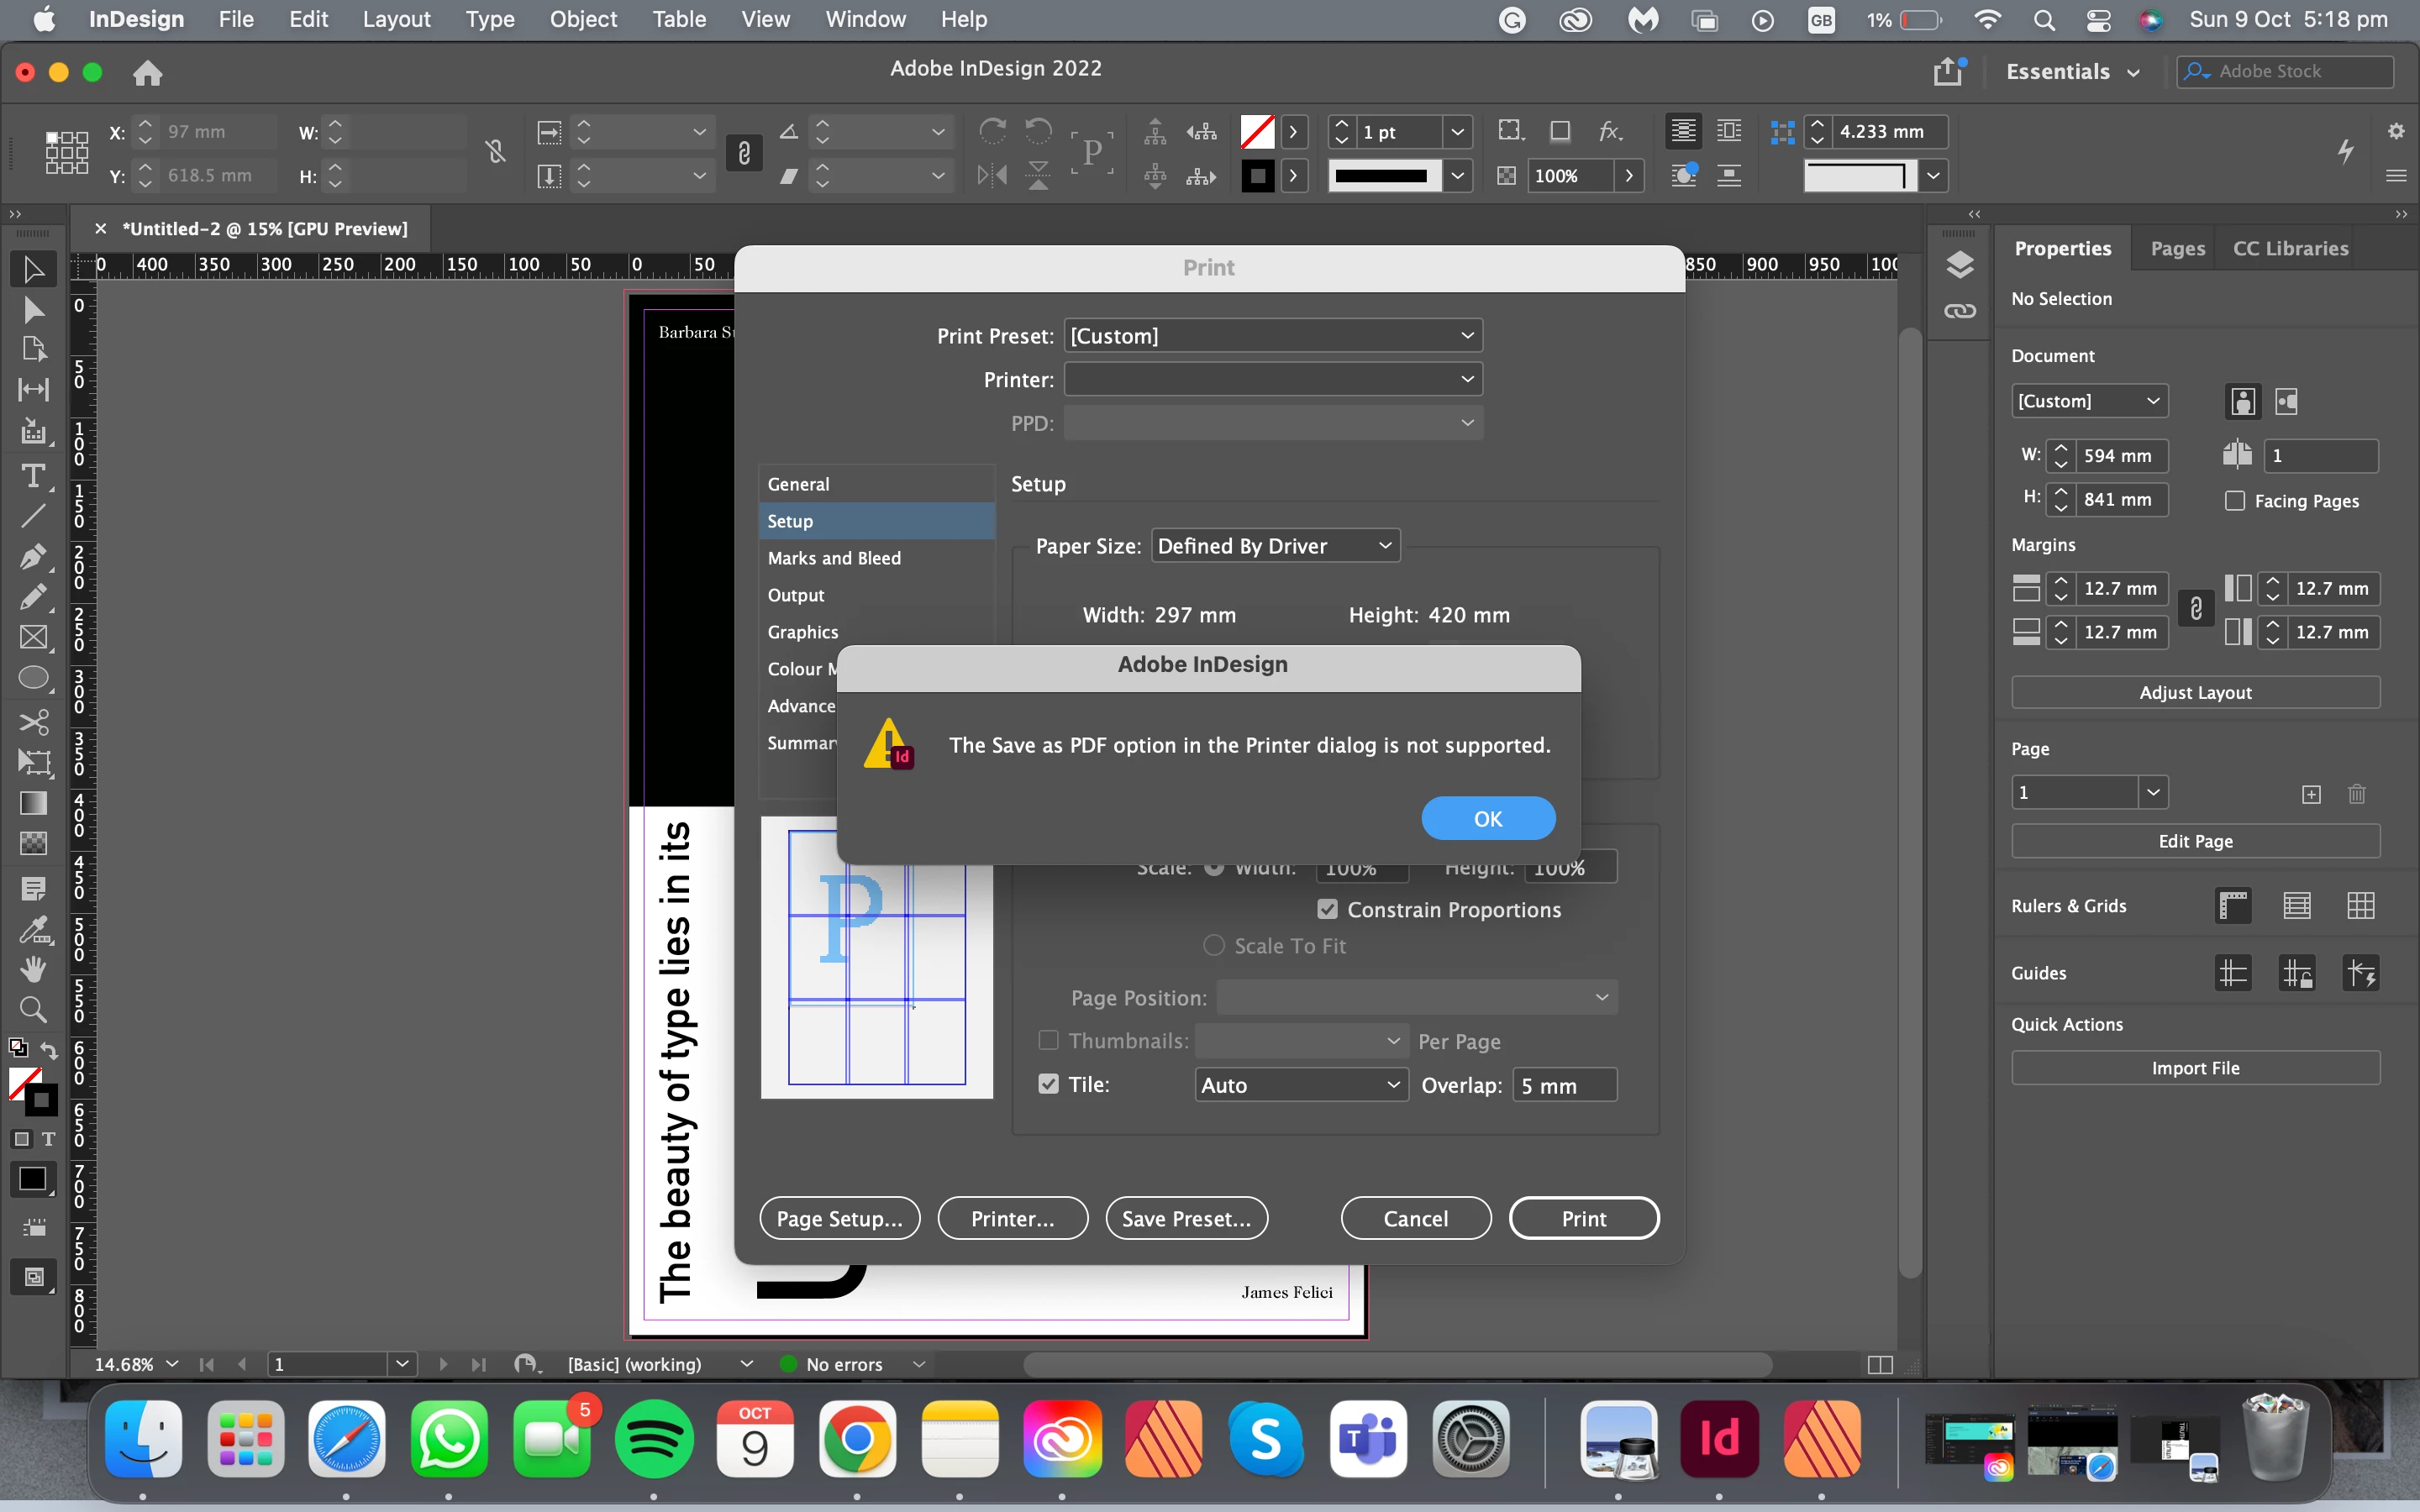This screenshot has height=1512, width=2420.
Task: Click OK in the alert dialog
Action: (x=1487, y=819)
